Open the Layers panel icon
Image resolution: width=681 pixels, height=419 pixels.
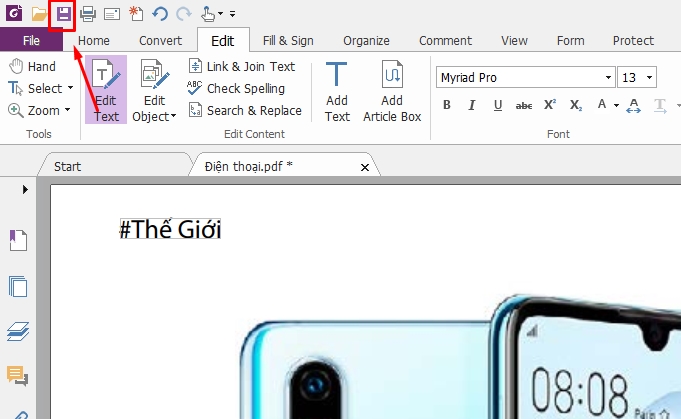point(18,332)
